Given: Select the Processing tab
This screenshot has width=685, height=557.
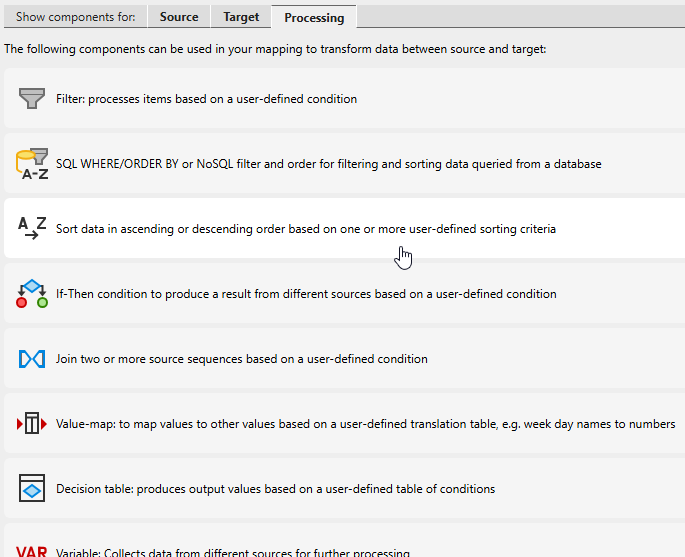Looking at the screenshot, I should coord(314,17).
